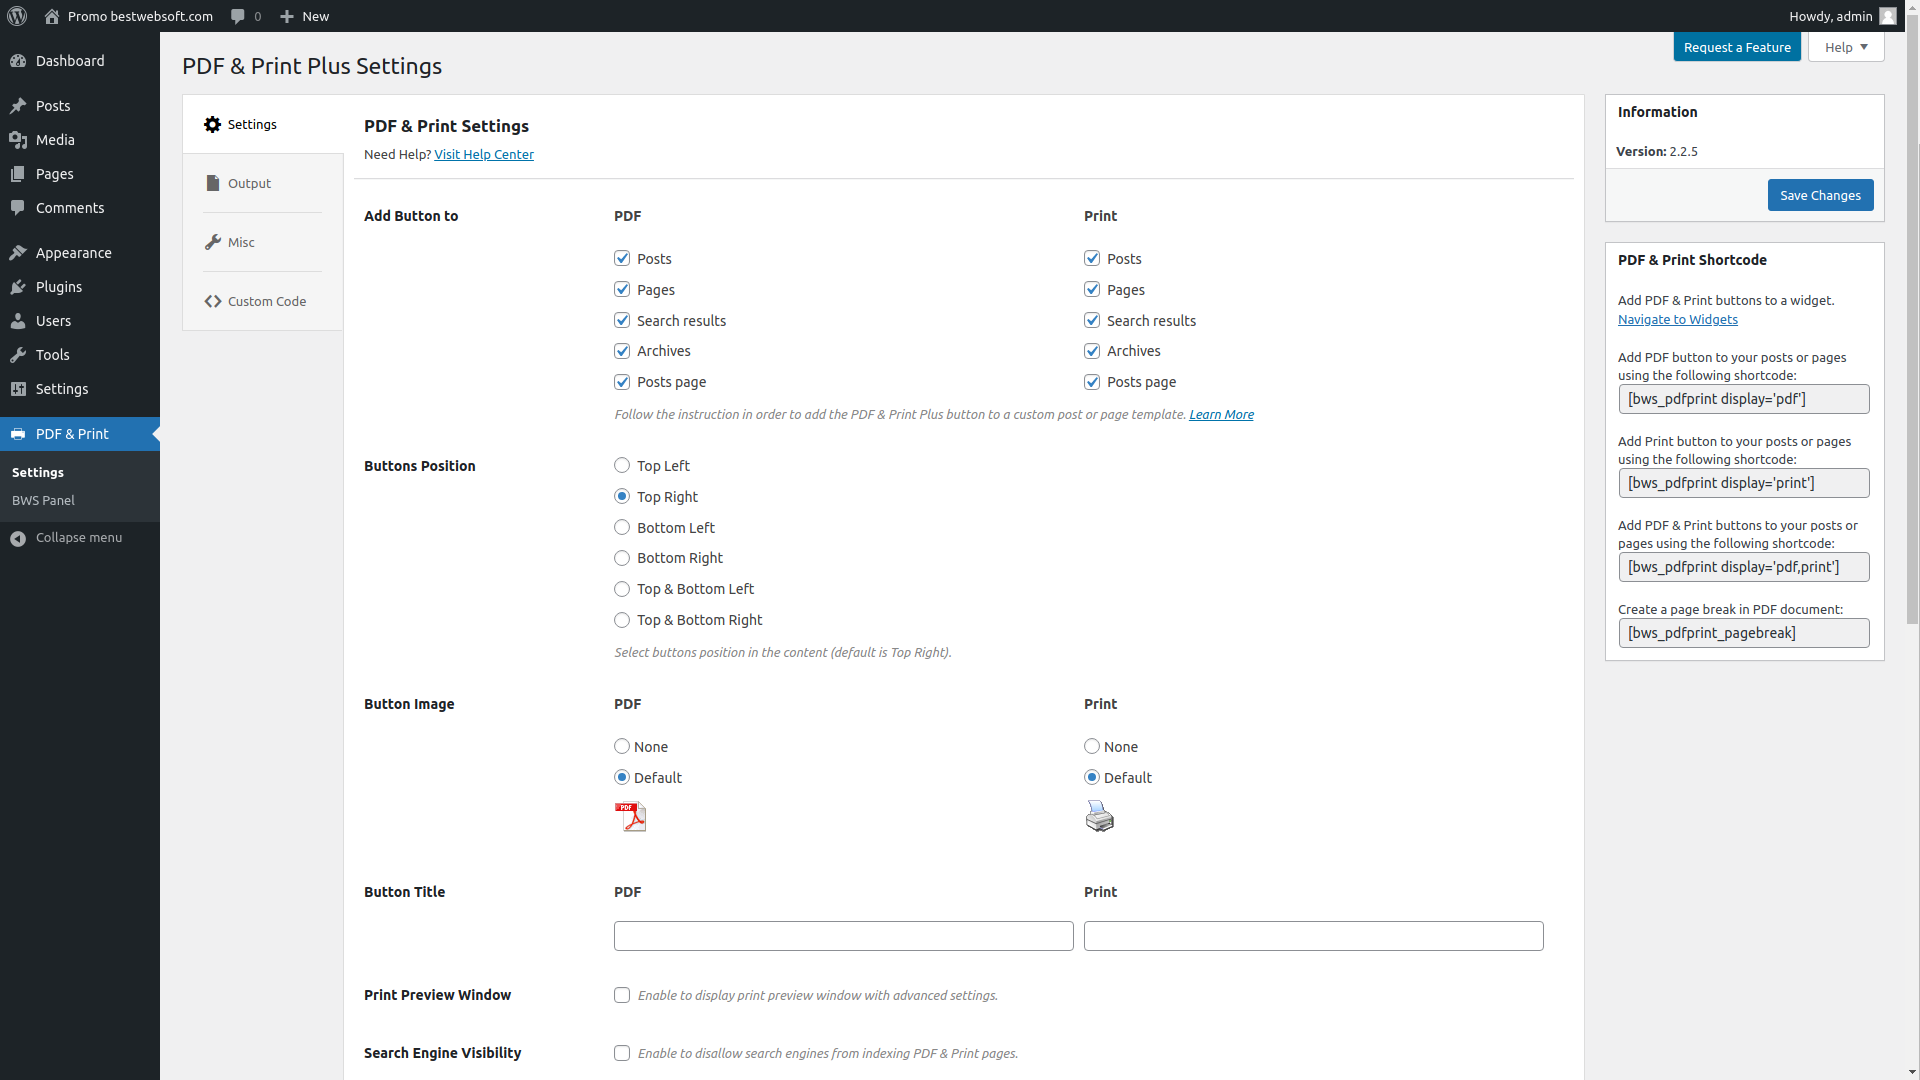The height and width of the screenshot is (1080, 1920).
Task: Click the Comments speech bubble sidebar icon
Action: tap(18, 208)
